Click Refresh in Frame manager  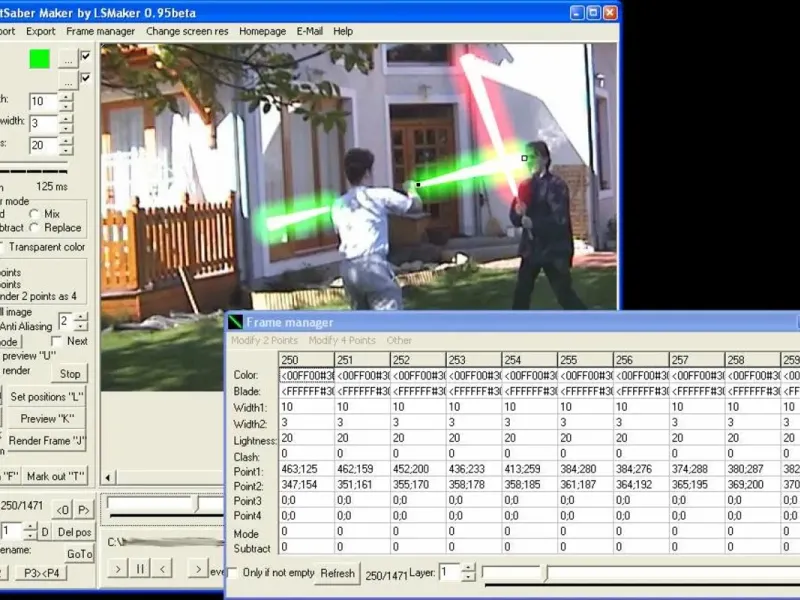[x=337, y=573]
